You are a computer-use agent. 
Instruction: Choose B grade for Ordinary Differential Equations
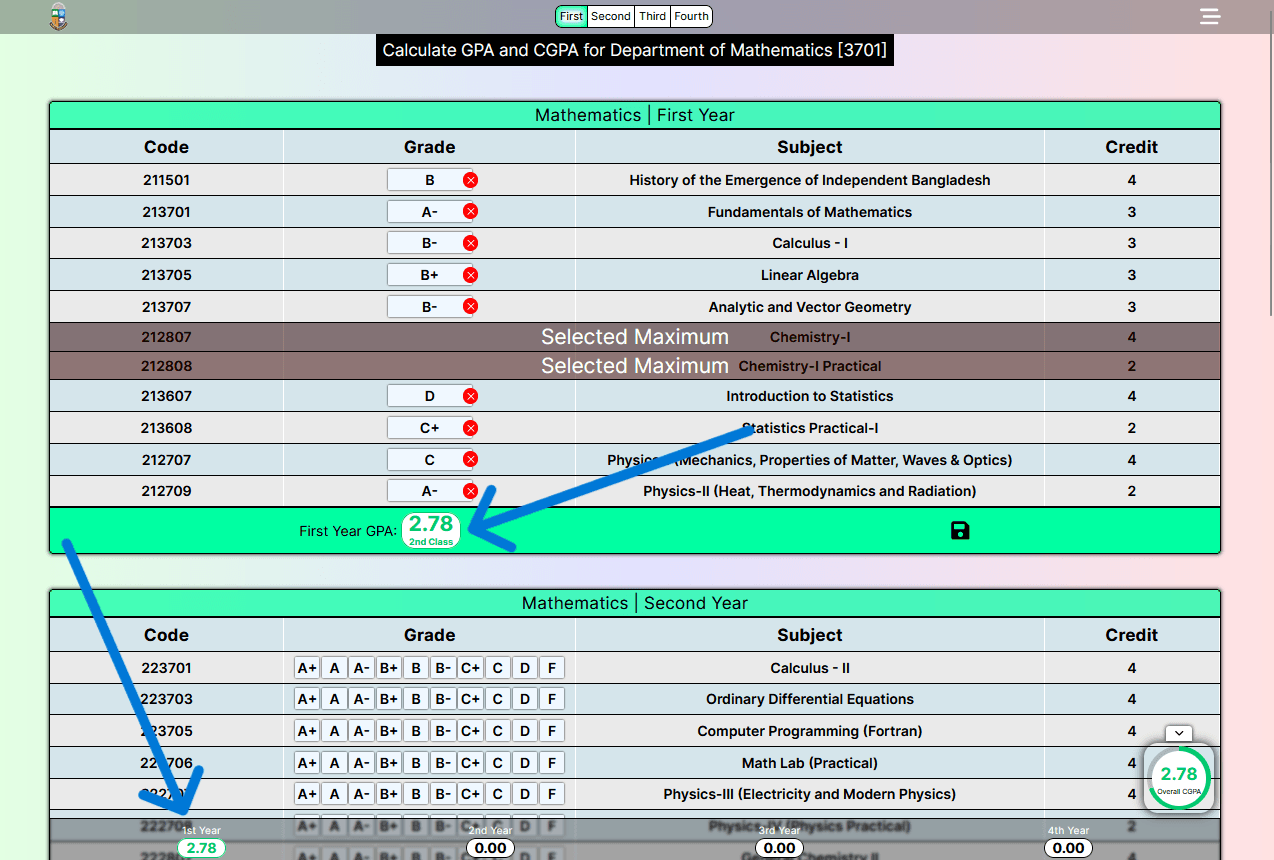pyautogui.click(x=416, y=699)
